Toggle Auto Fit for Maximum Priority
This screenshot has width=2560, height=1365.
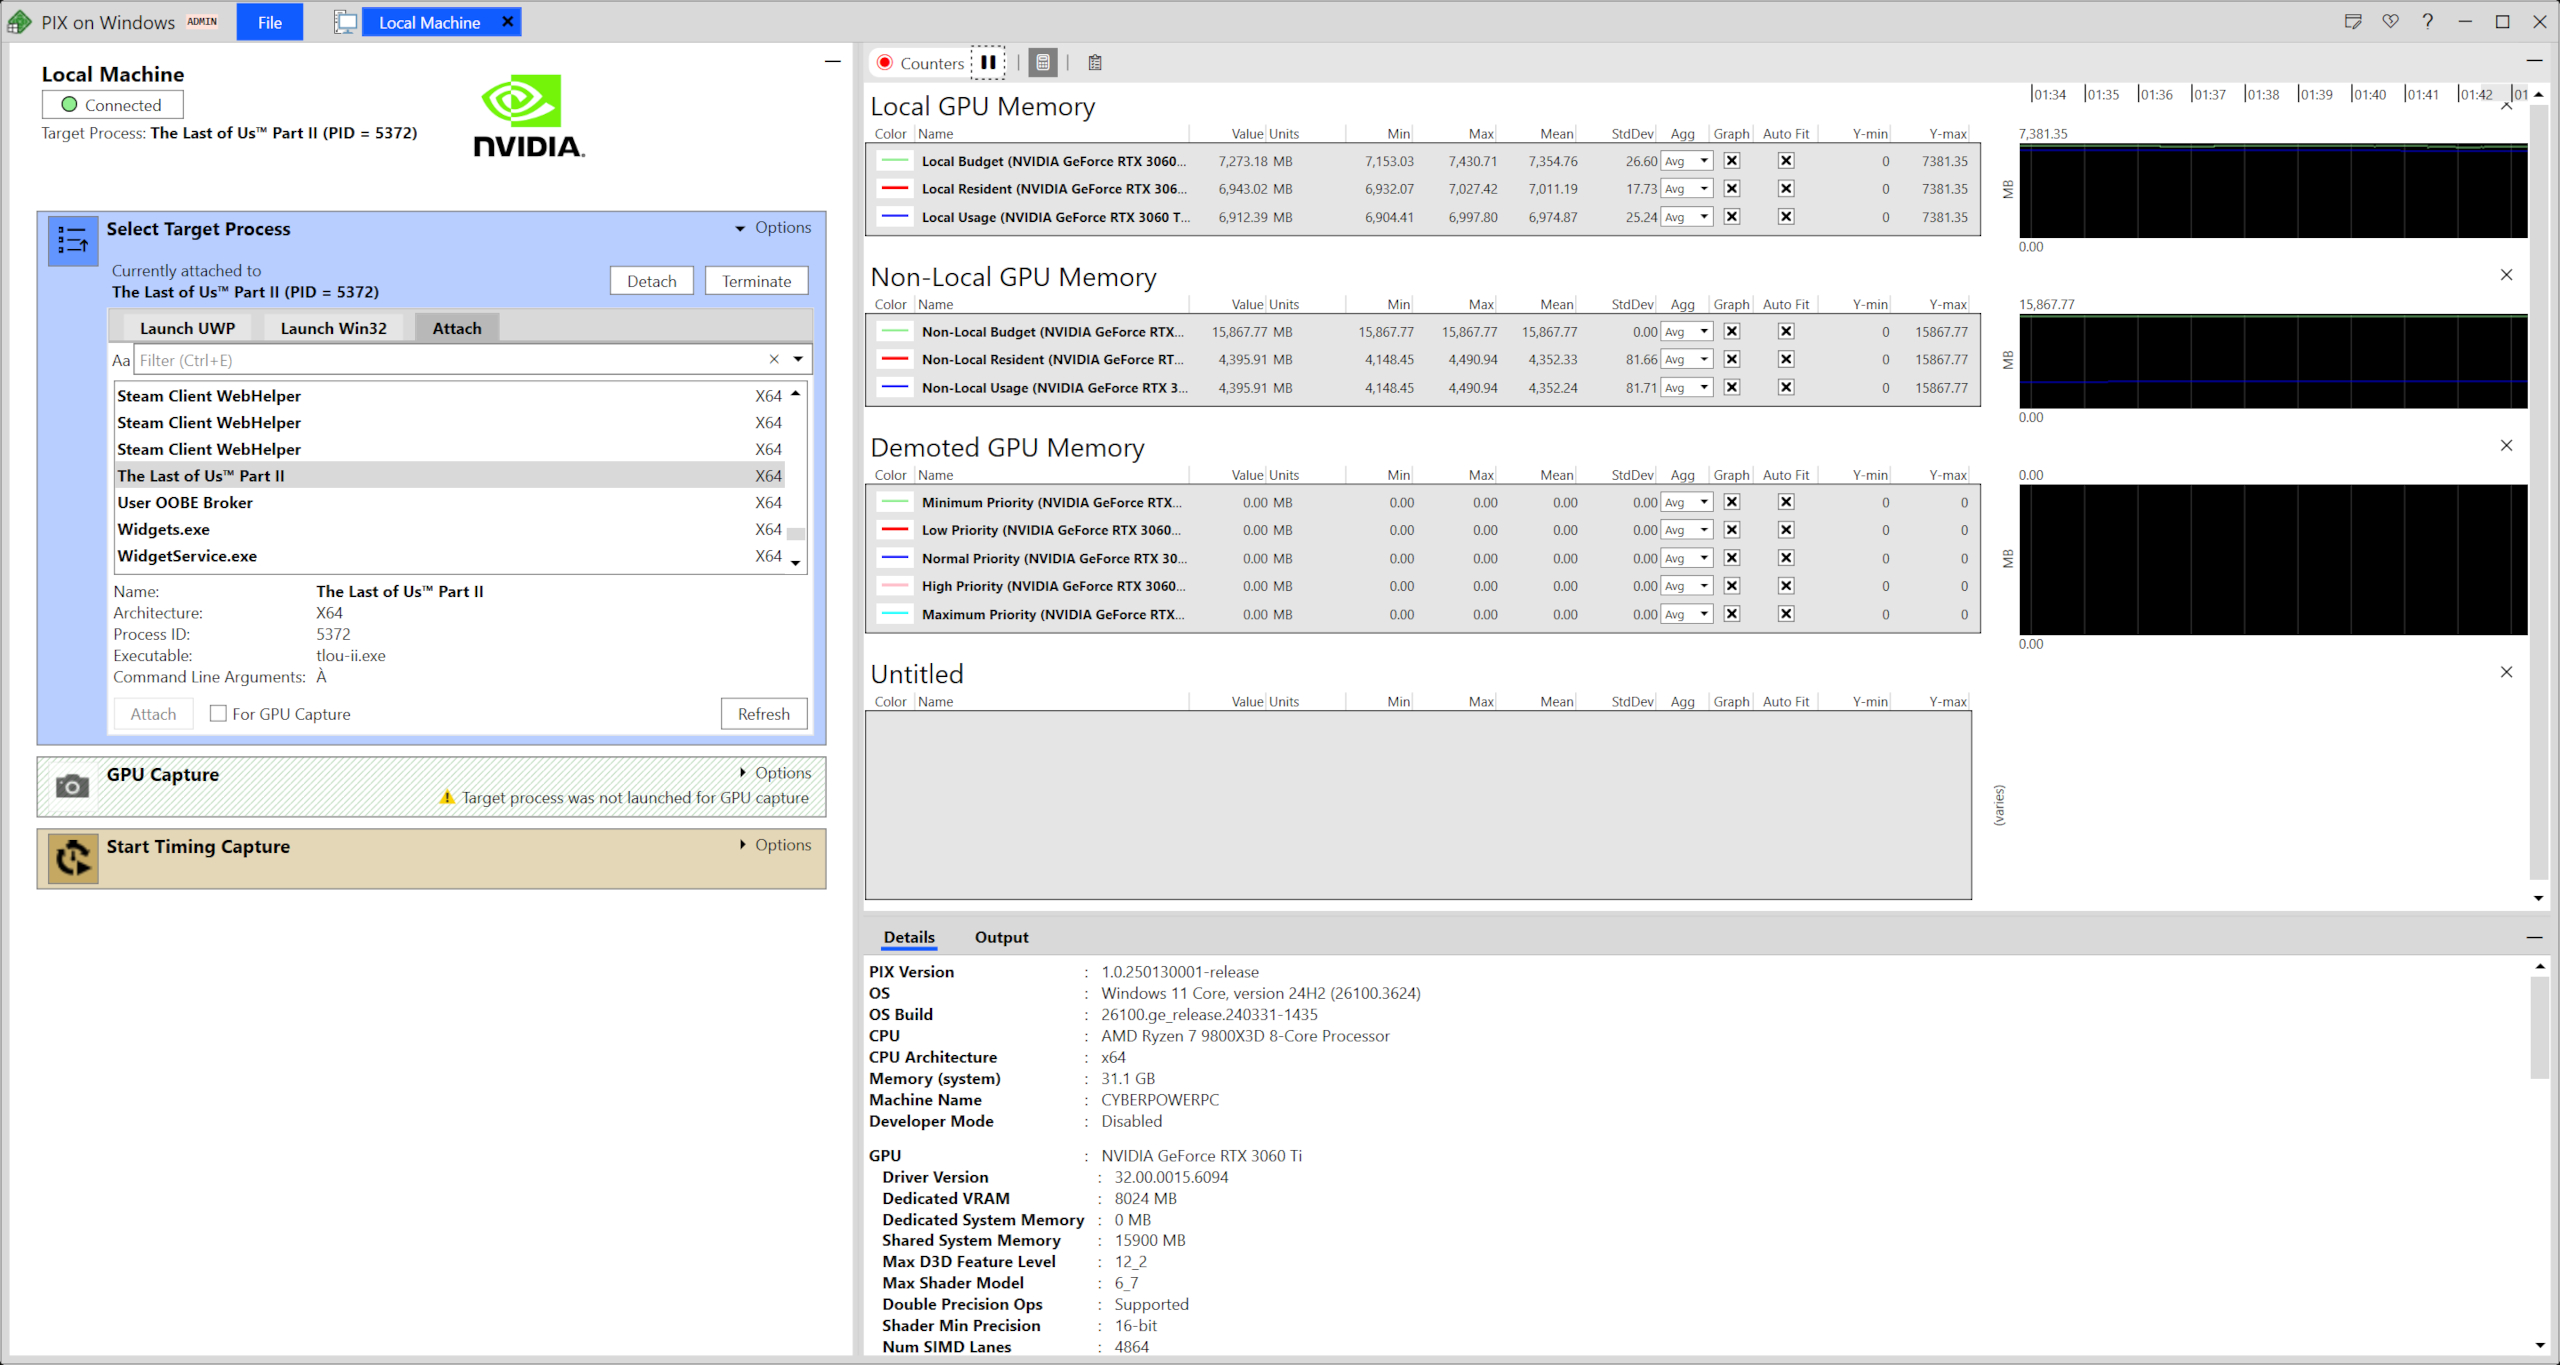point(1786,614)
